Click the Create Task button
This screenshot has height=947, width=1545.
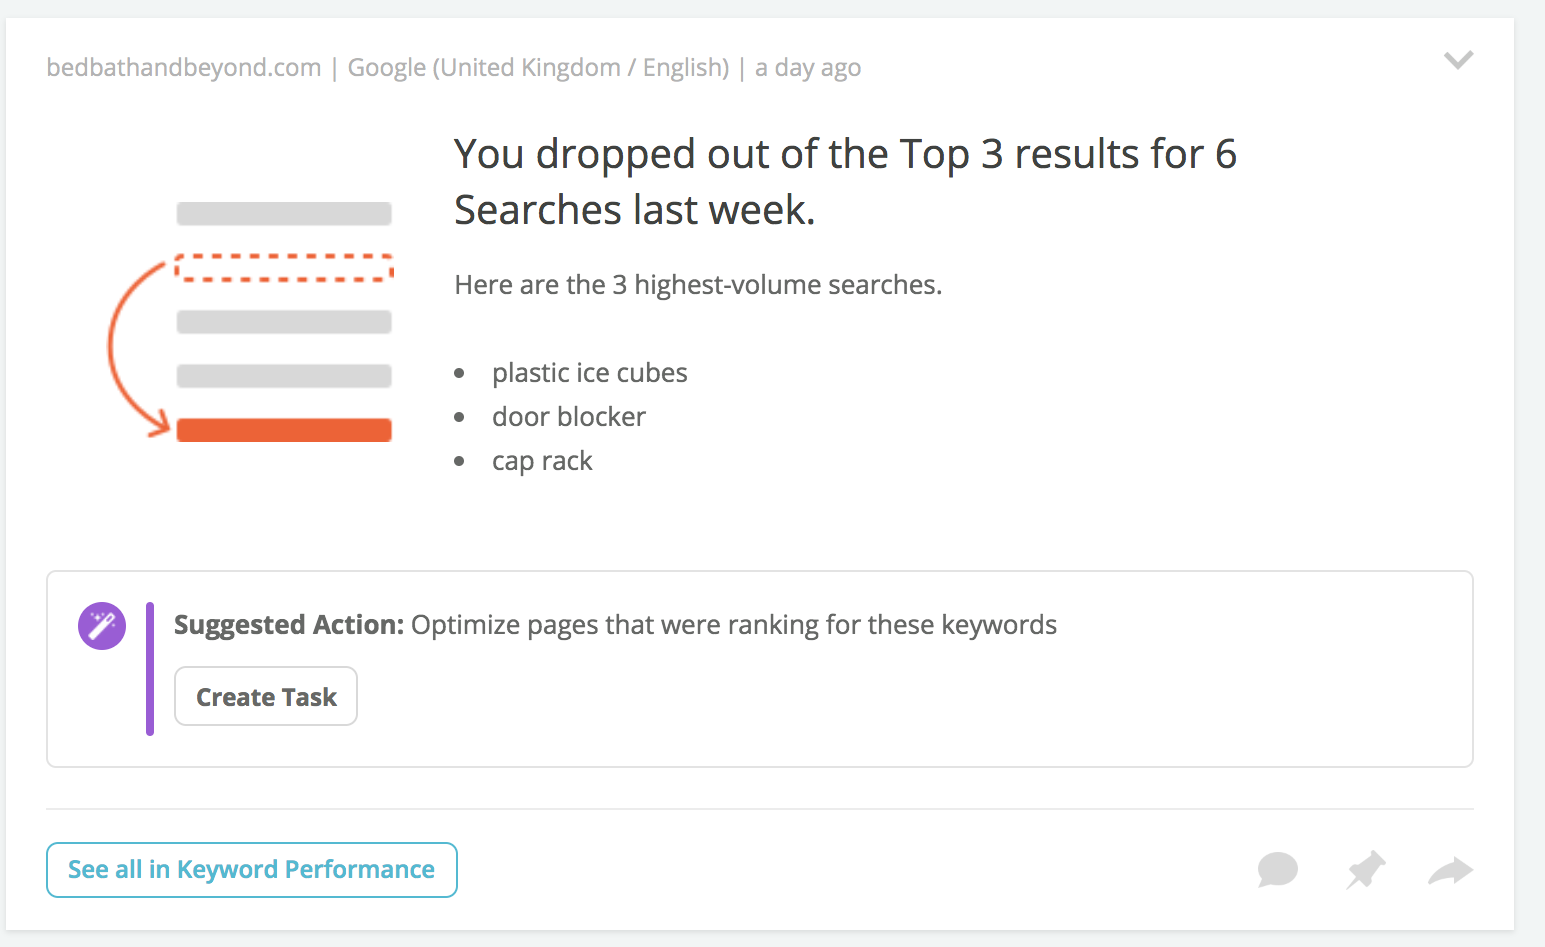point(266,696)
